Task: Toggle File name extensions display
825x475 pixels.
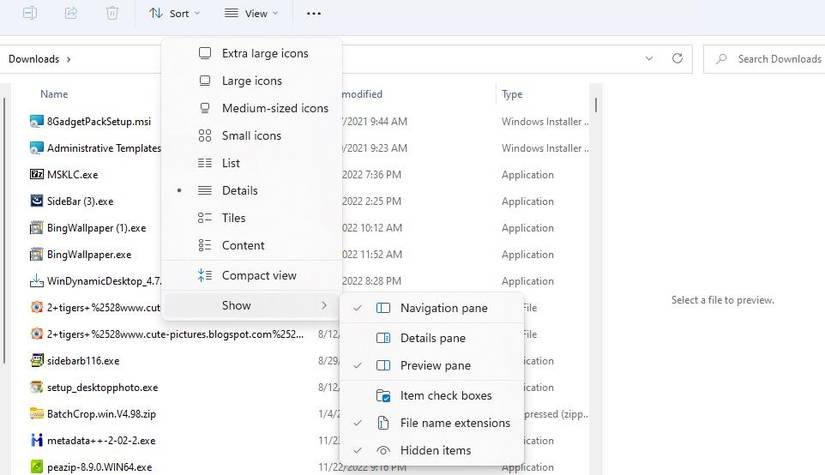Action: (x=455, y=423)
